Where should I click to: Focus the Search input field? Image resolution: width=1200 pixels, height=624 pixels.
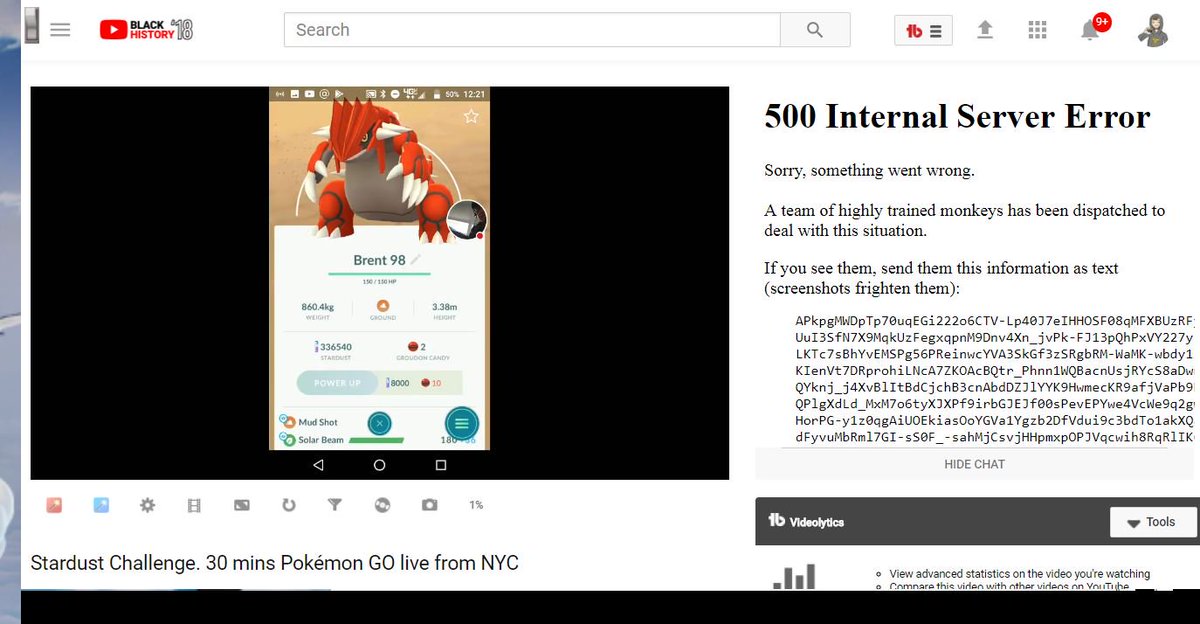tap(532, 30)
